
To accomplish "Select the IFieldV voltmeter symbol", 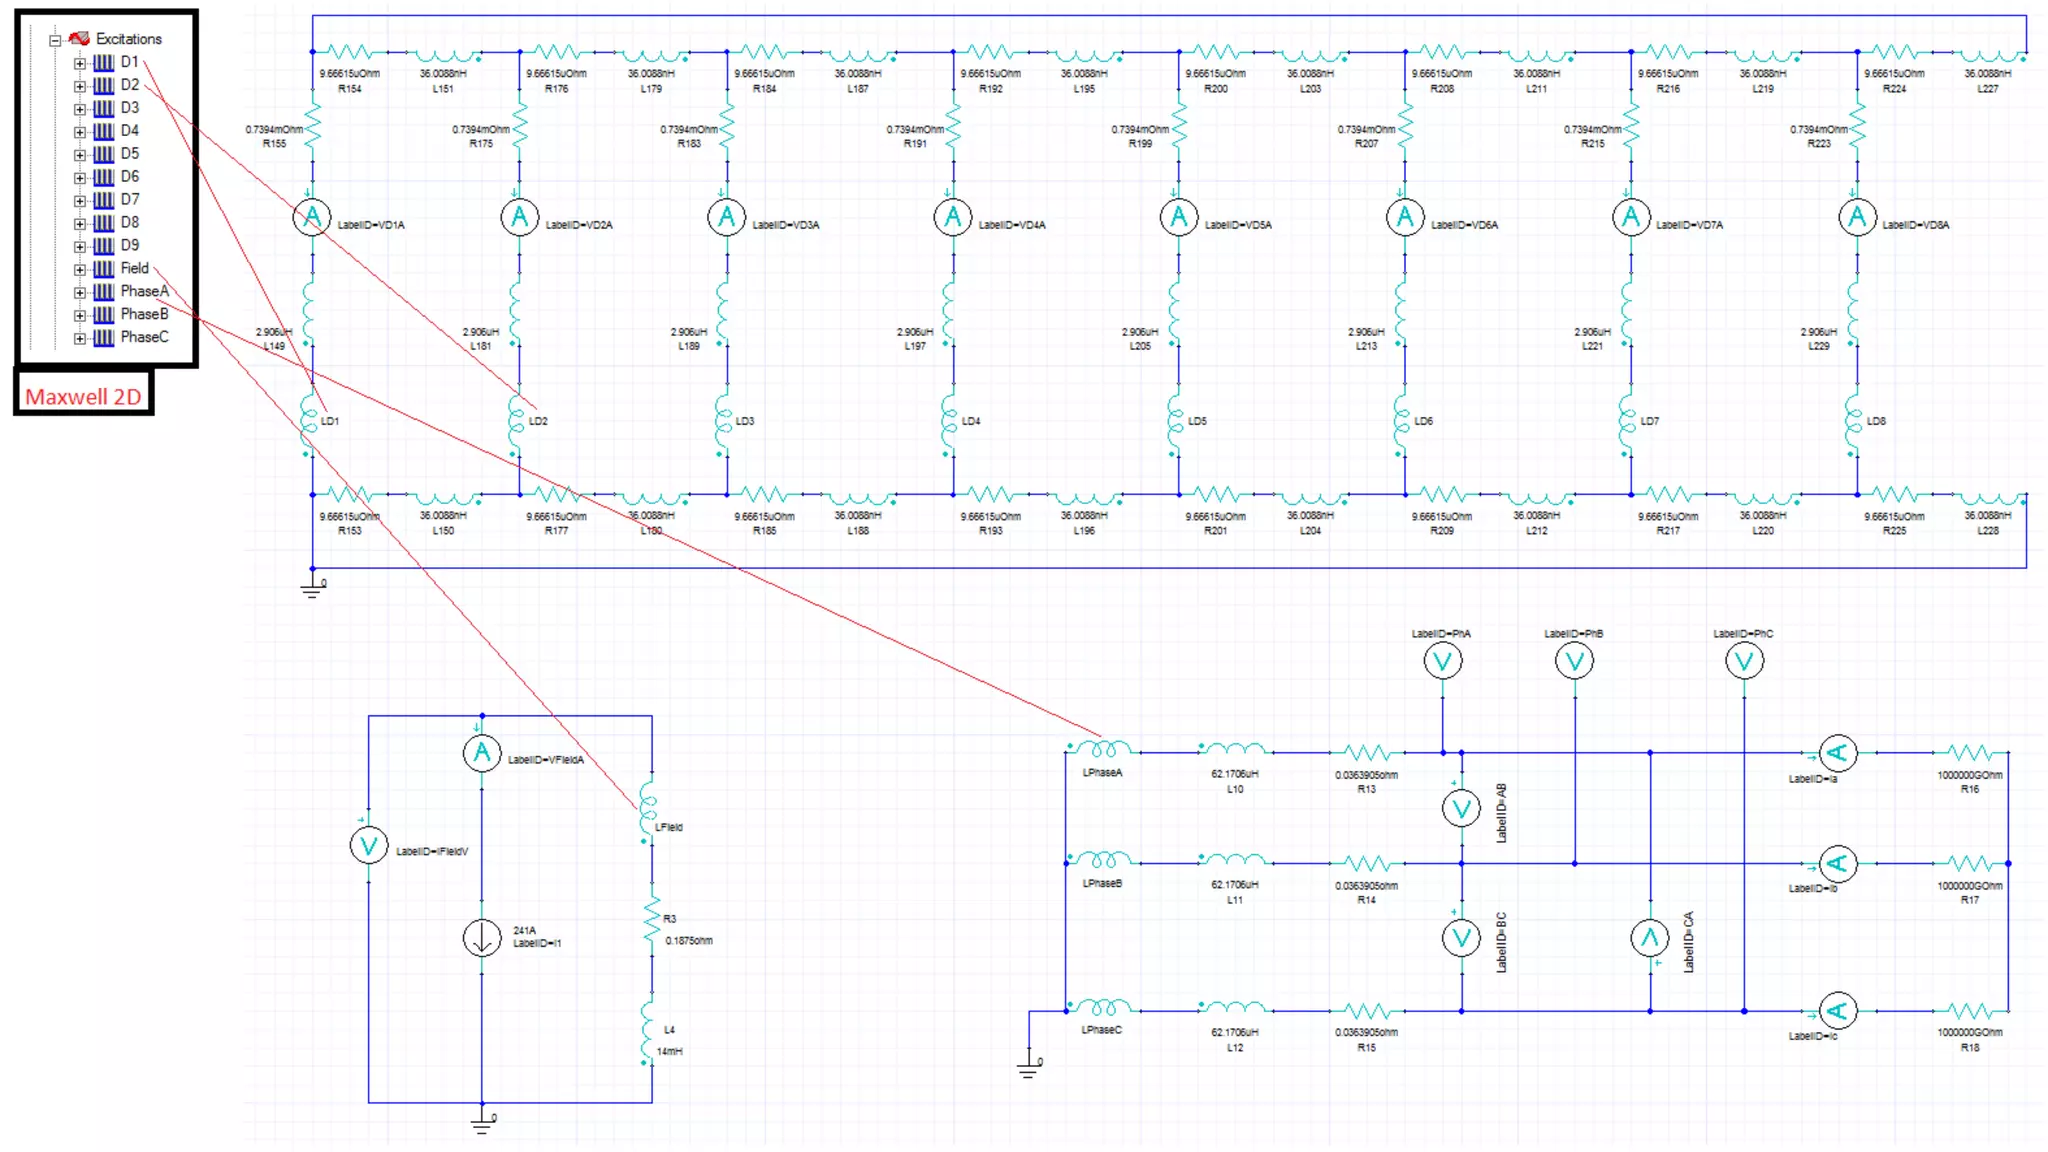I will [x=368, y=846].
